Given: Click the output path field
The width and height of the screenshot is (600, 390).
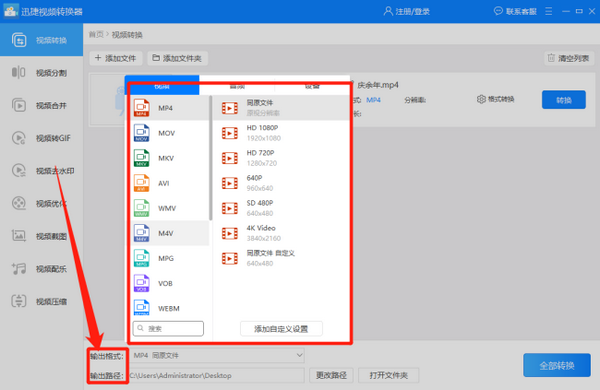Looking at the screenshot, I should coord(217,375).
